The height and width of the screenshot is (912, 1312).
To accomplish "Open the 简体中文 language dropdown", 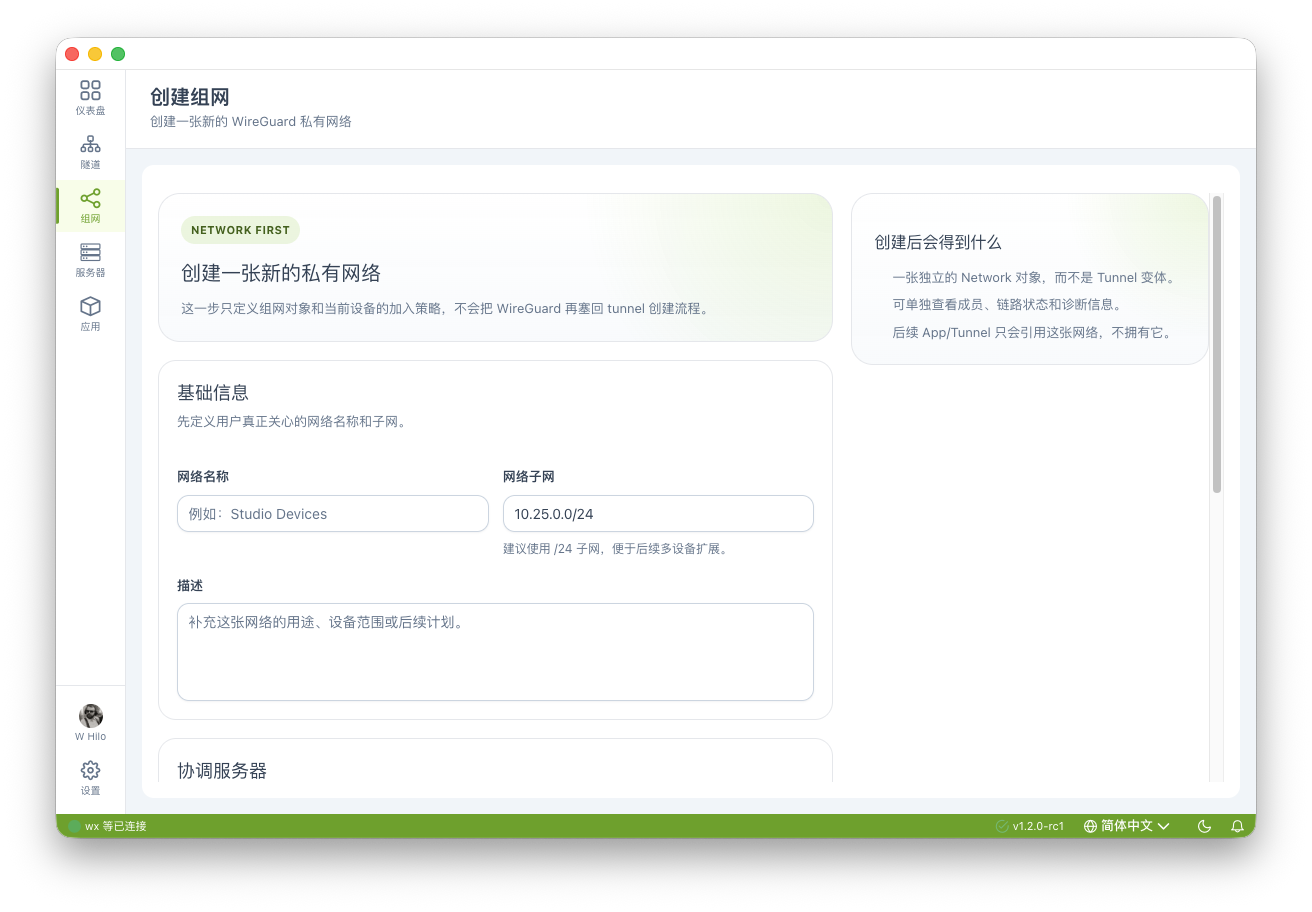I will 1126,826.
